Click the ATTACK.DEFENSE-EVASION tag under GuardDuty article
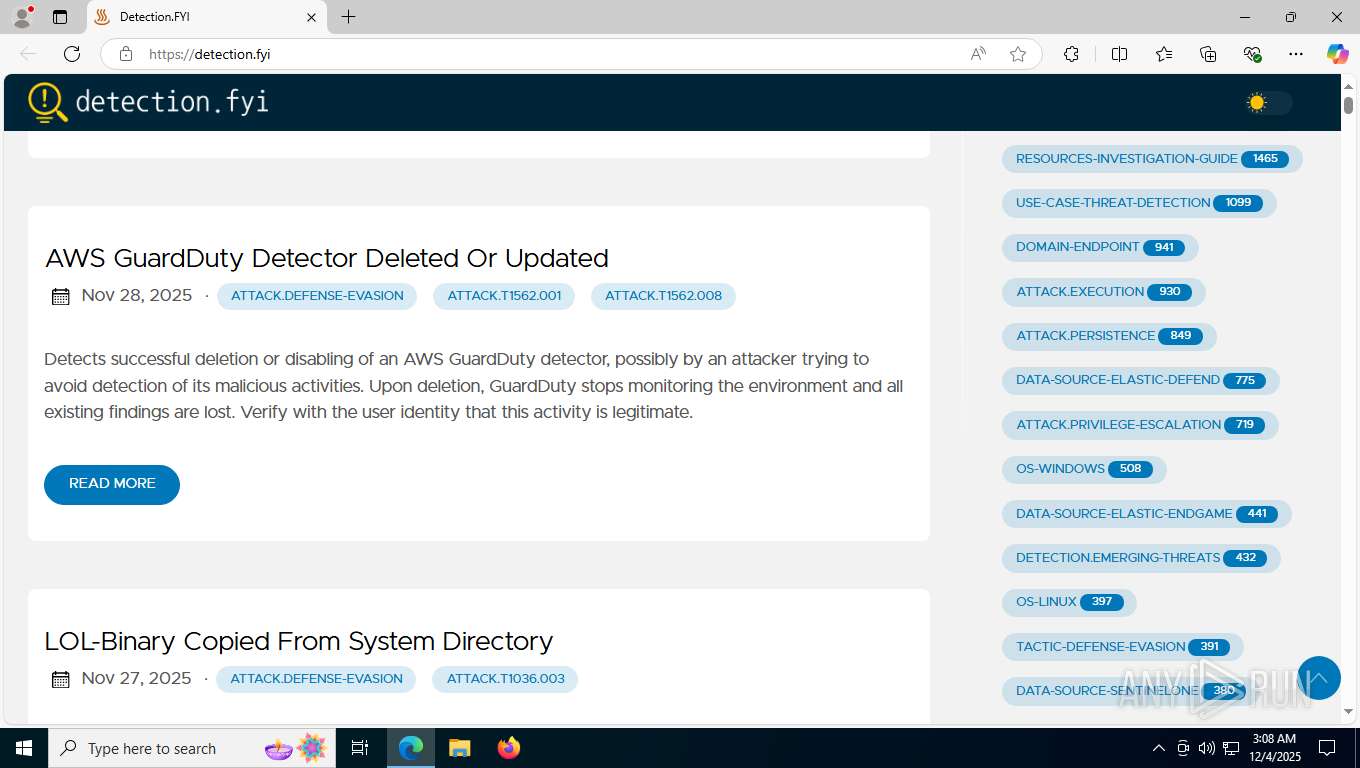 click(317, 296)
